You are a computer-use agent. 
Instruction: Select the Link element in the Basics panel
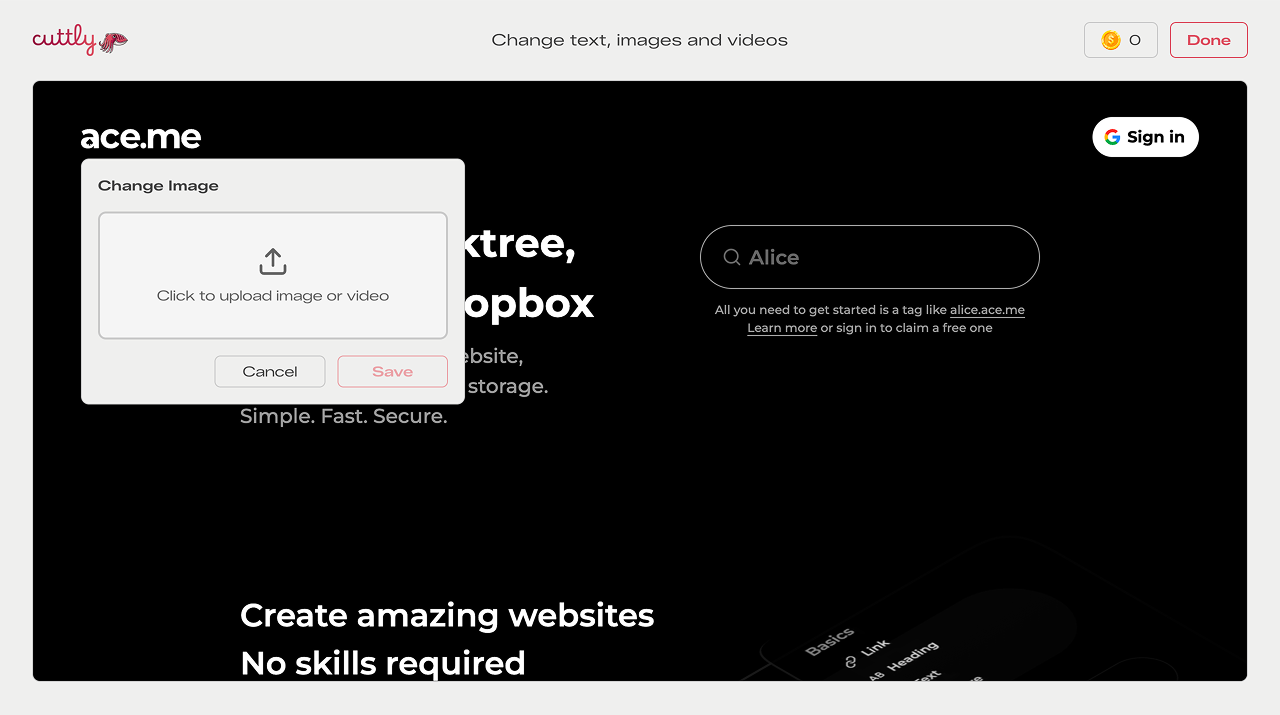point(876,647)
